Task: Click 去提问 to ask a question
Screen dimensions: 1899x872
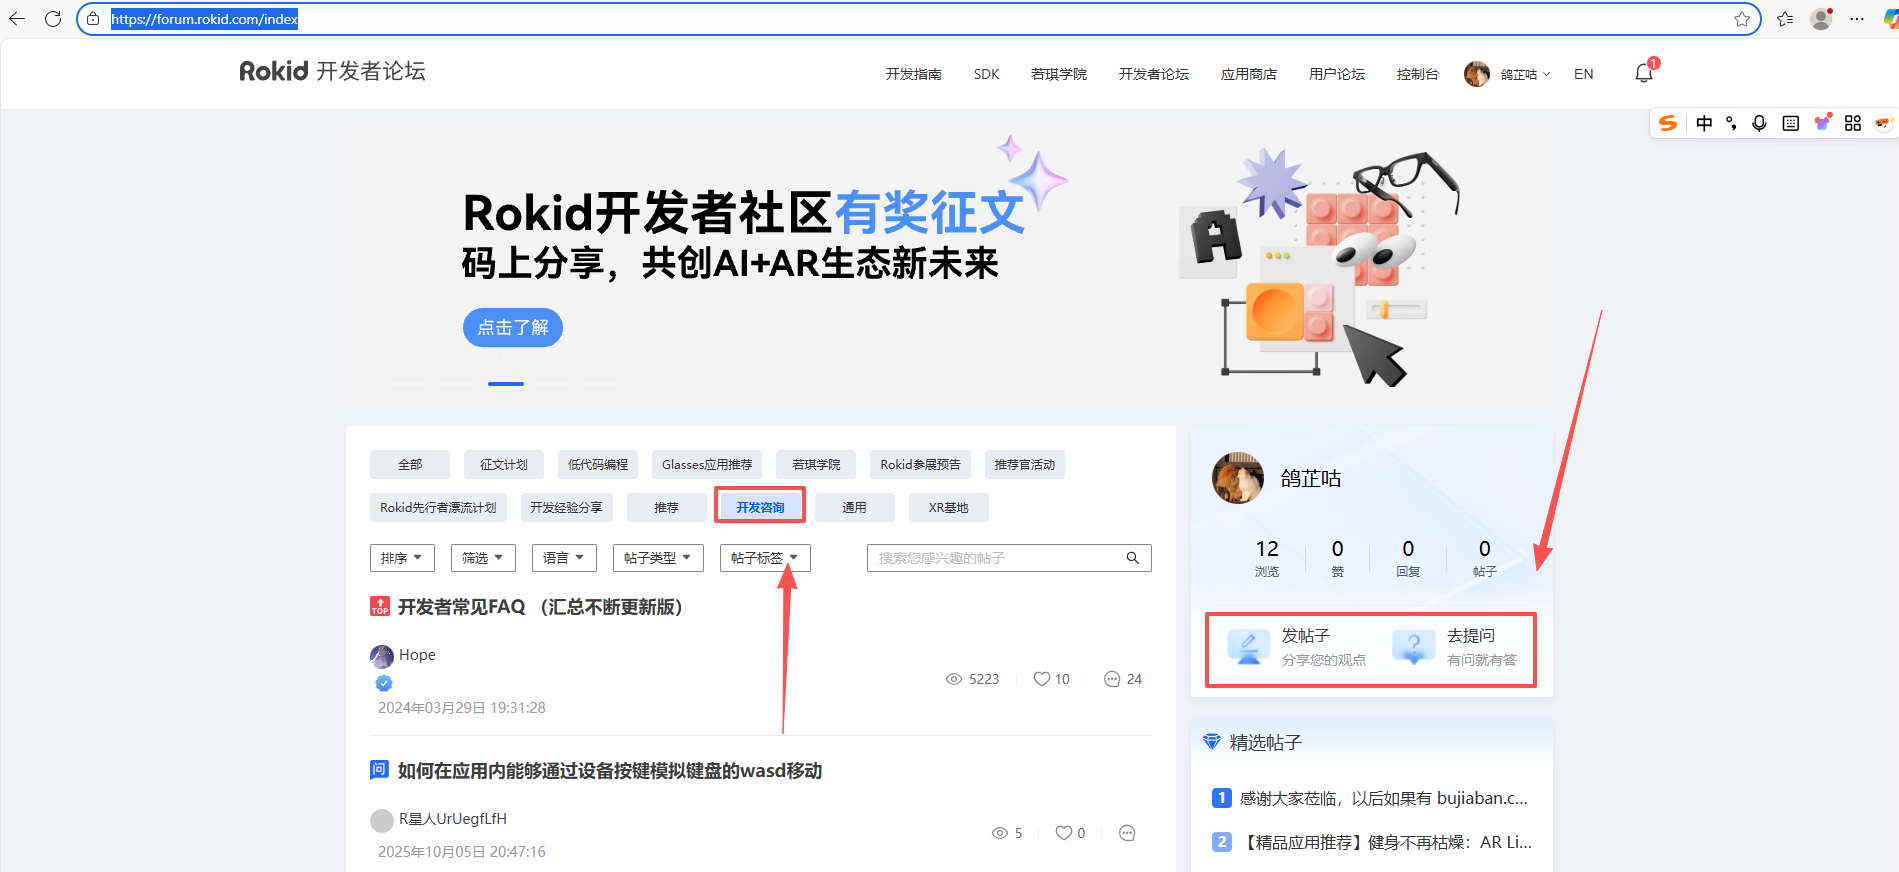Action: (1455, 647)
